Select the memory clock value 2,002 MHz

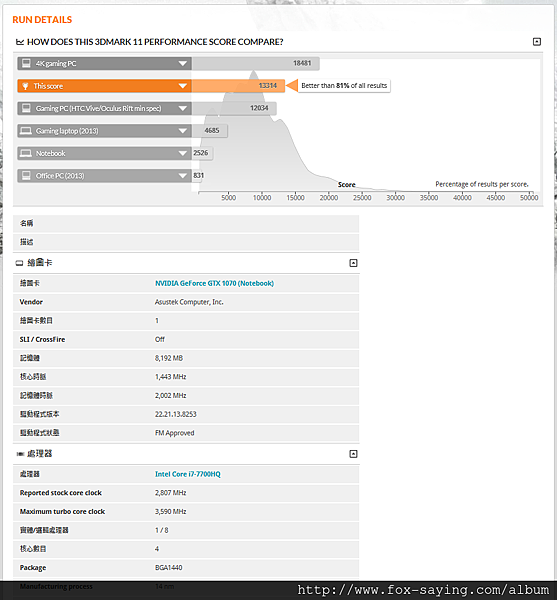pyautogui.click(x=170, y=396)
